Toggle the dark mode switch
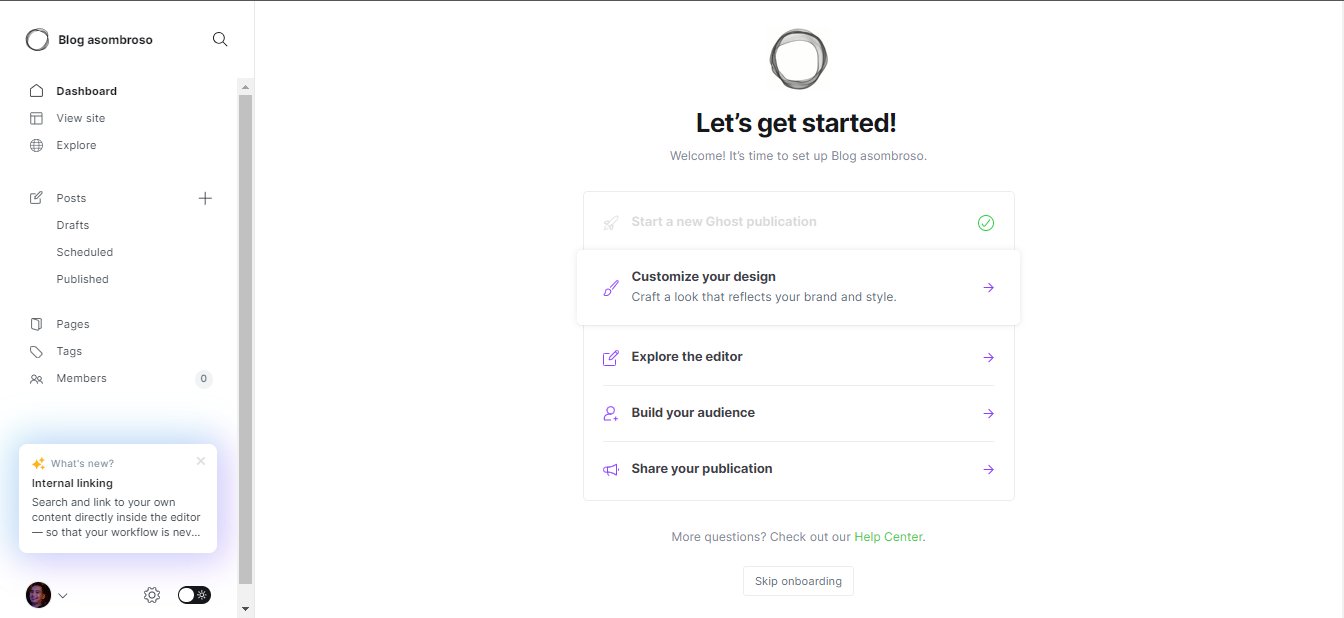Viewport: 1344px width, 618px height. pyautogui.click(x=194, y=595)
